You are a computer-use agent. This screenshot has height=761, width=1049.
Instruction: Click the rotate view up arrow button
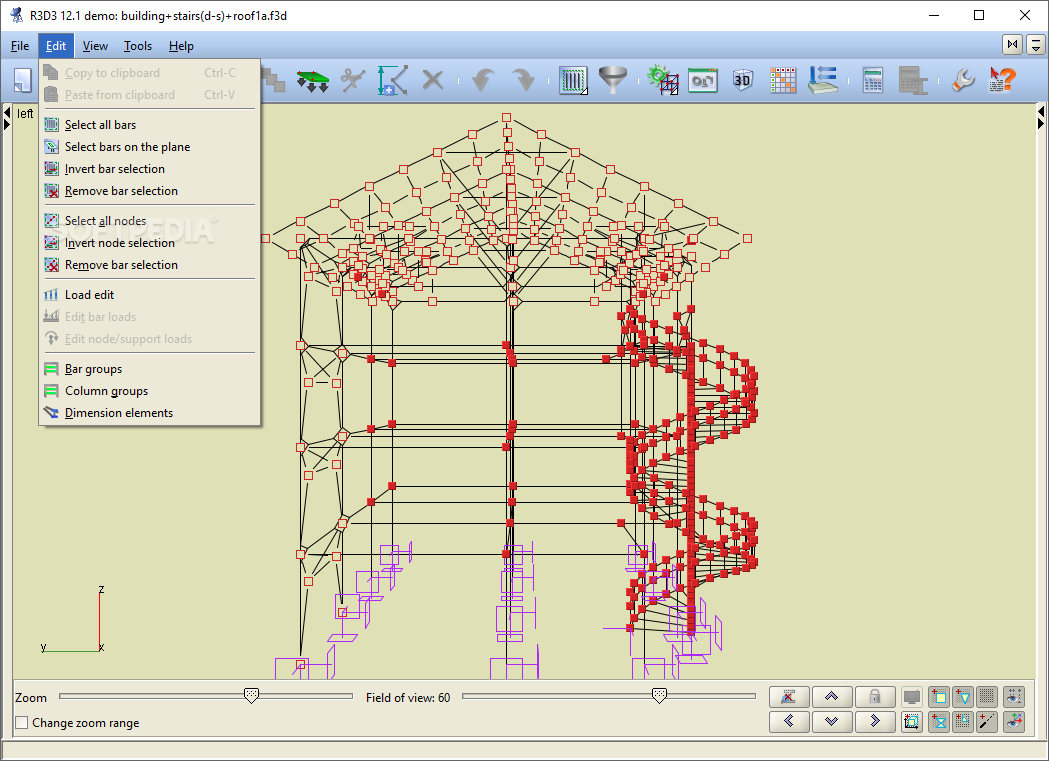tap(832, 697)
